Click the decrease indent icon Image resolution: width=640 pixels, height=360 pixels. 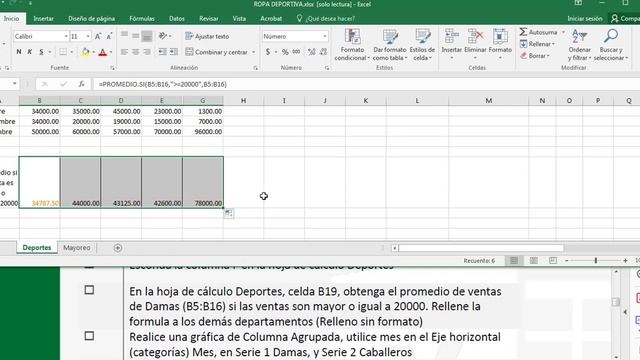point(162,52)
